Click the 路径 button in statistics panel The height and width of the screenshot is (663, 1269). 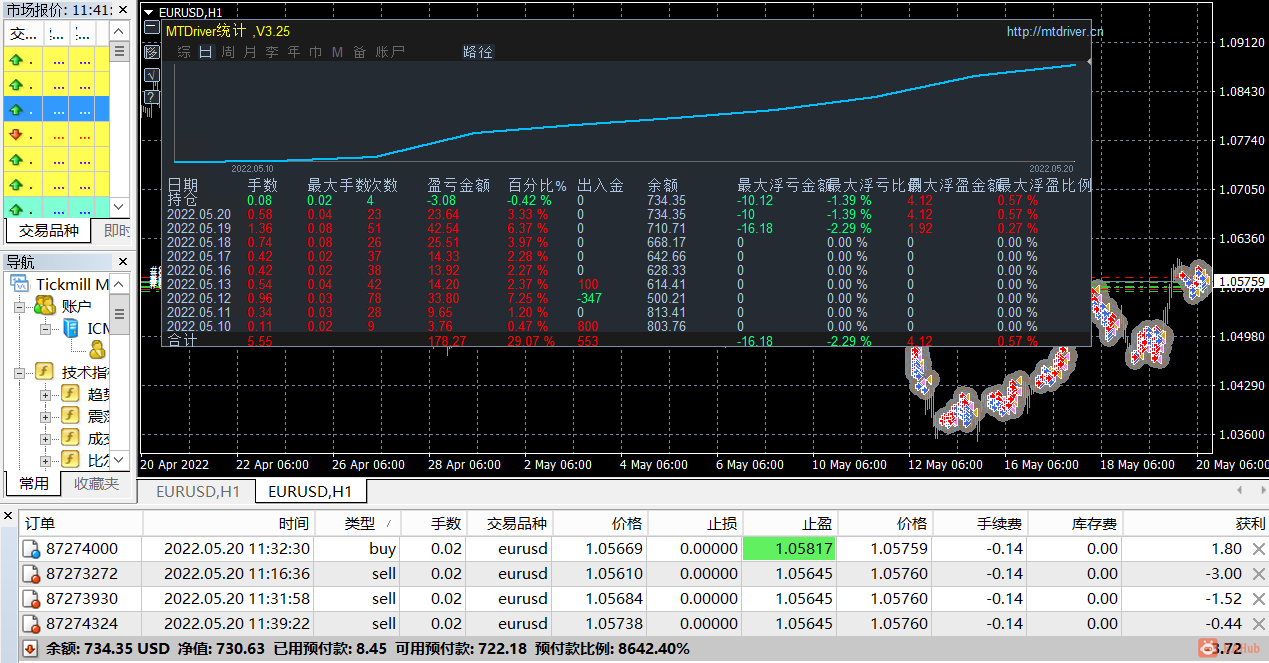478,52
